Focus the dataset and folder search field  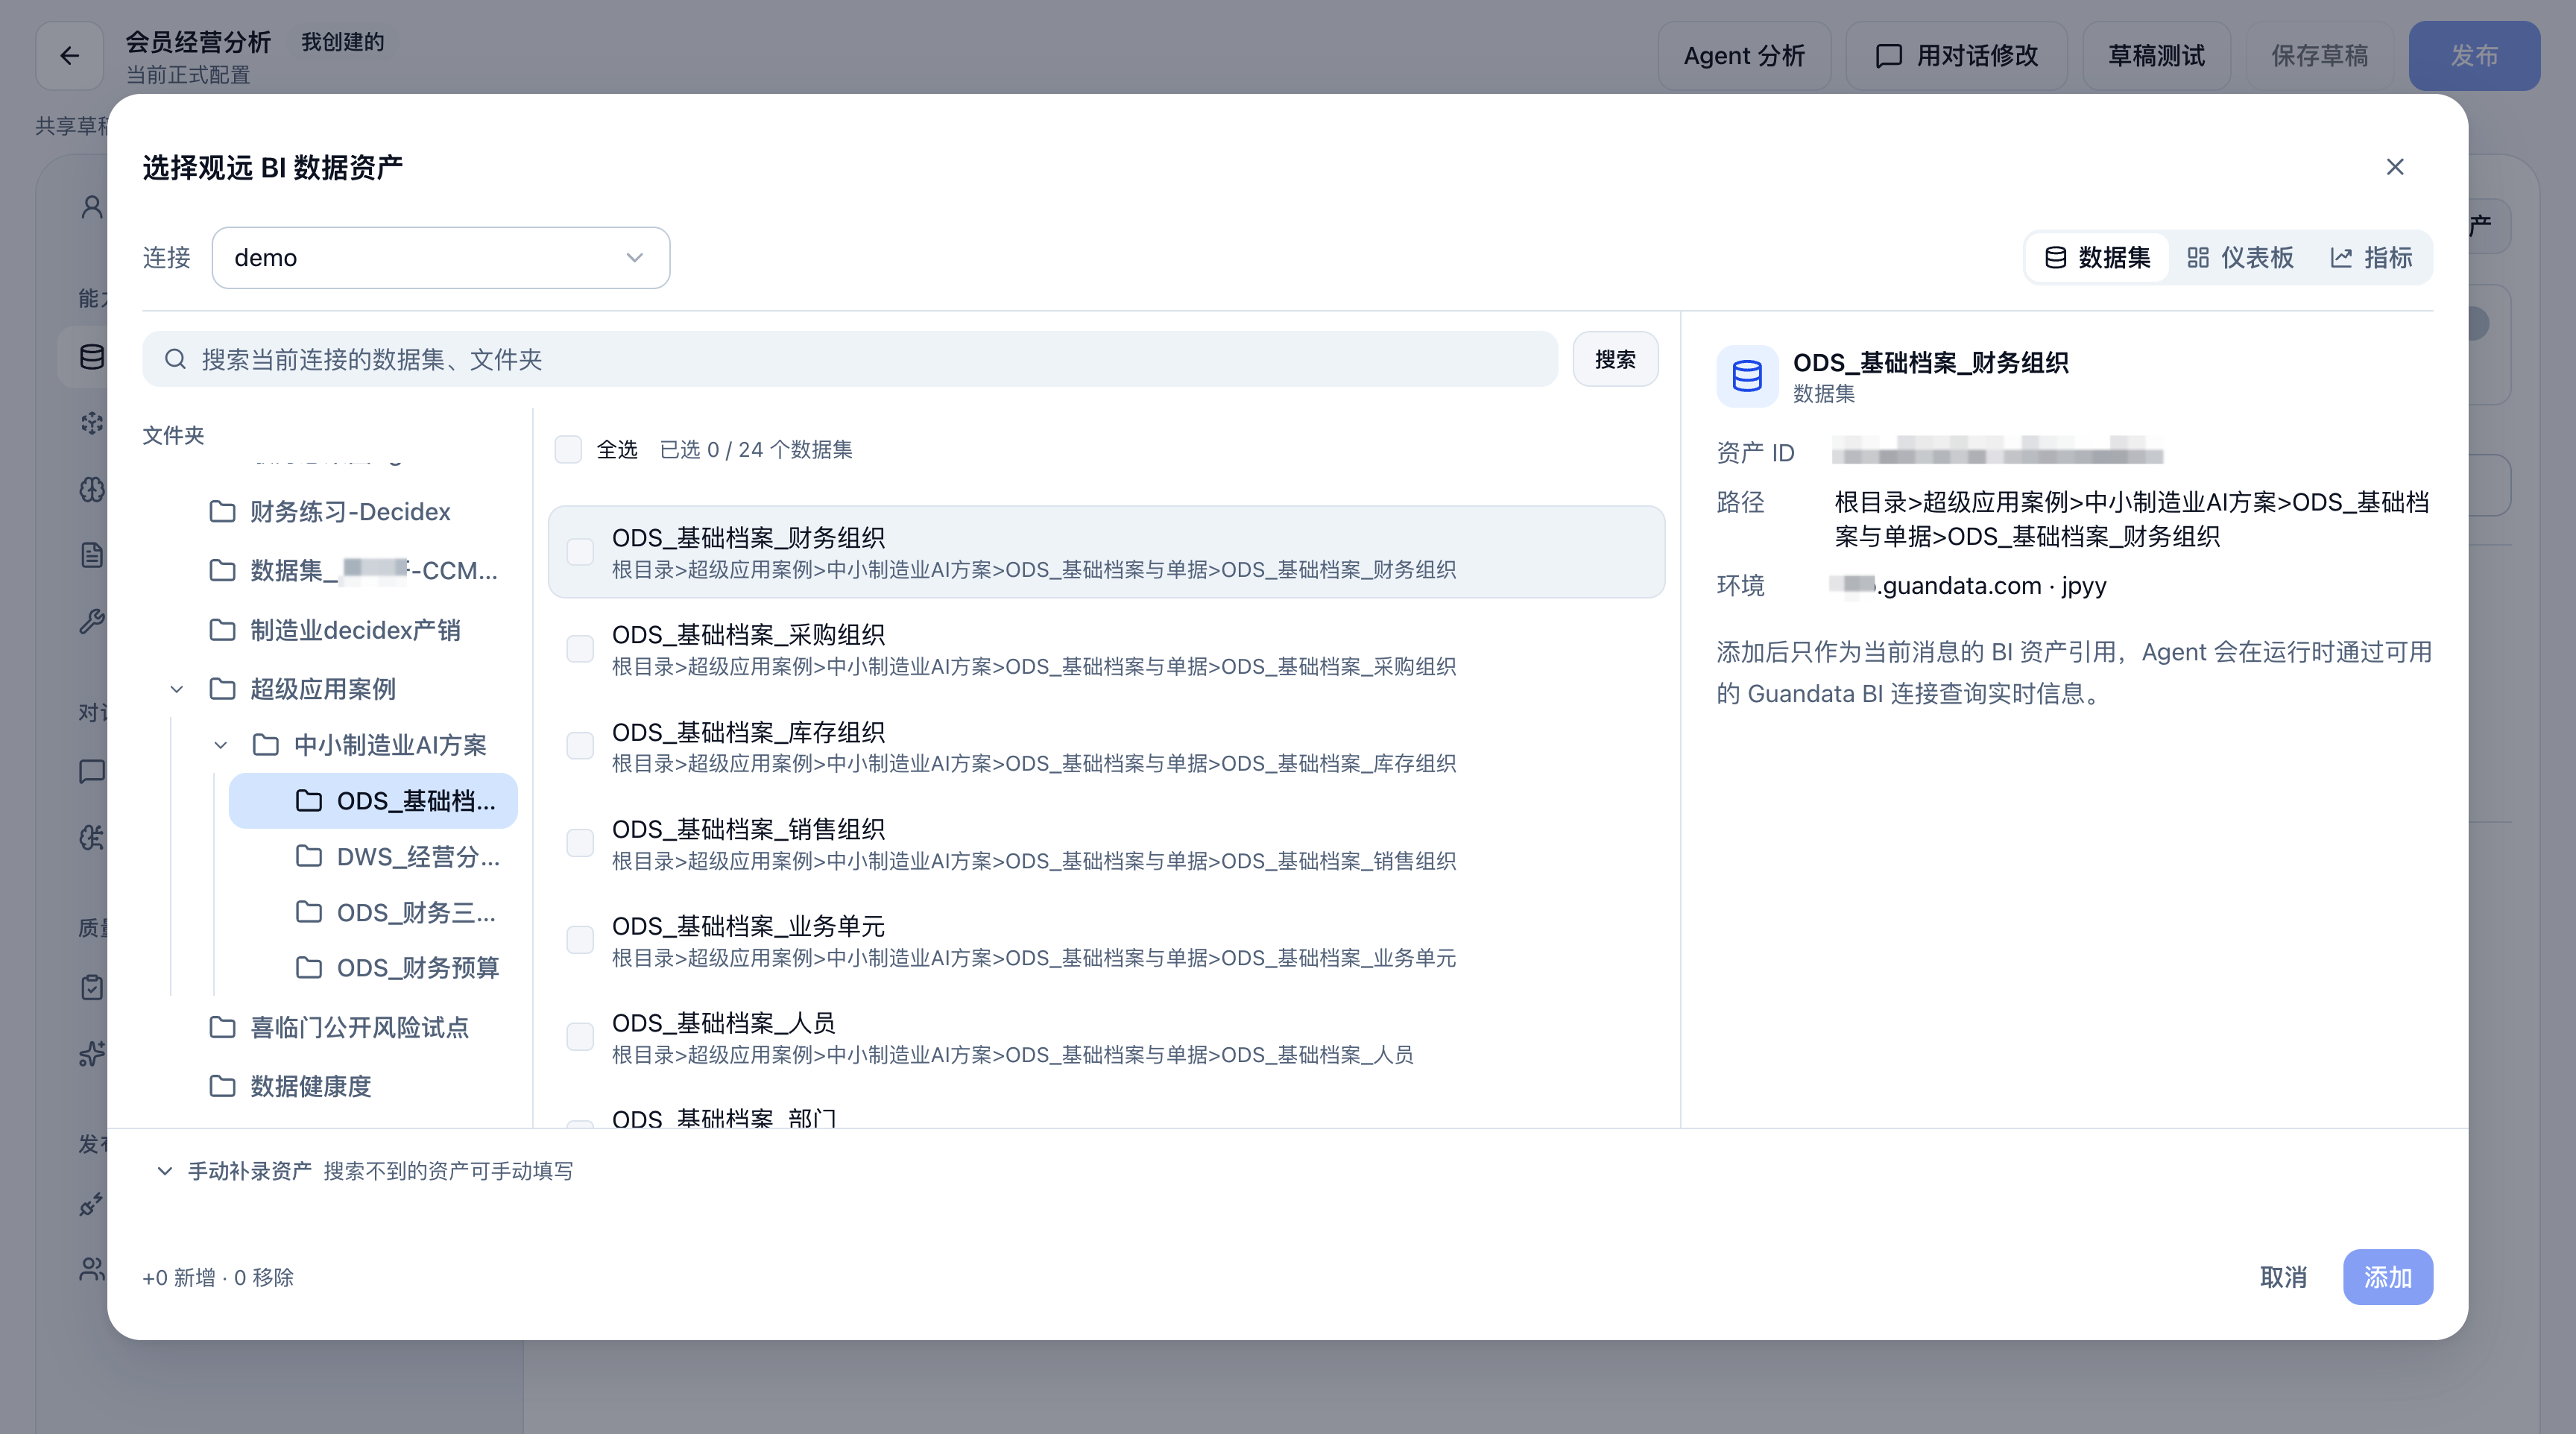[x=850, y=359]
